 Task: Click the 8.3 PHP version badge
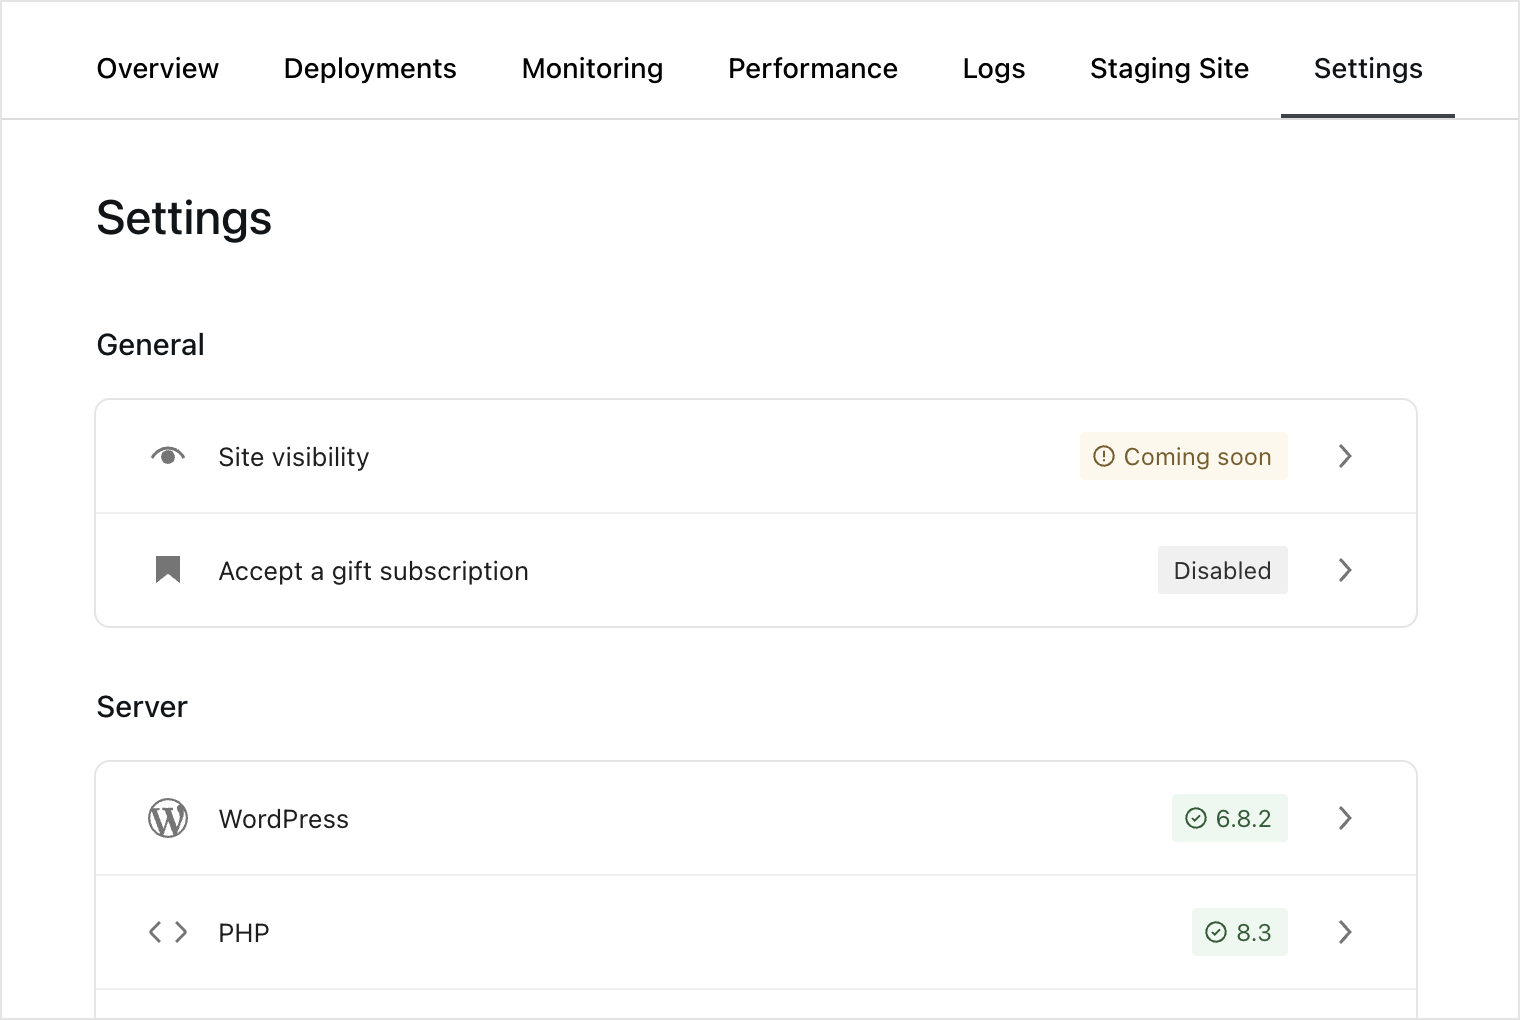pos(1240,932)
